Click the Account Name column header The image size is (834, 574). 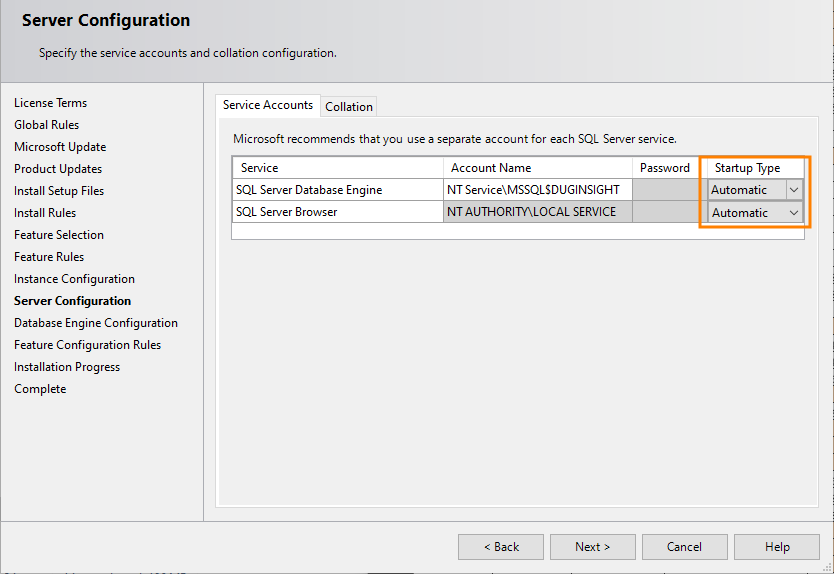pos(538,168)
